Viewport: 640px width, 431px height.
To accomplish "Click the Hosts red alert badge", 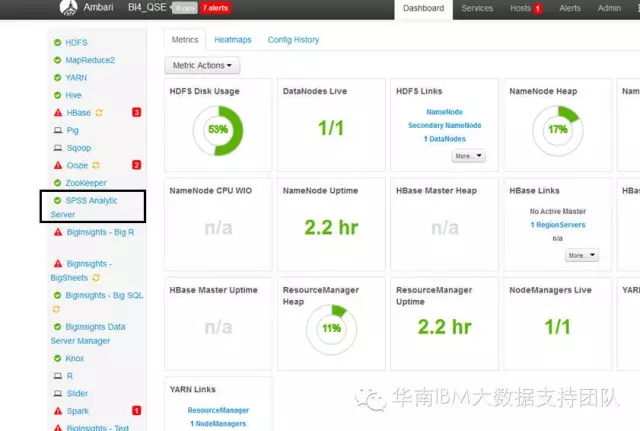I will pyautogui.click(x=538, y=9).
